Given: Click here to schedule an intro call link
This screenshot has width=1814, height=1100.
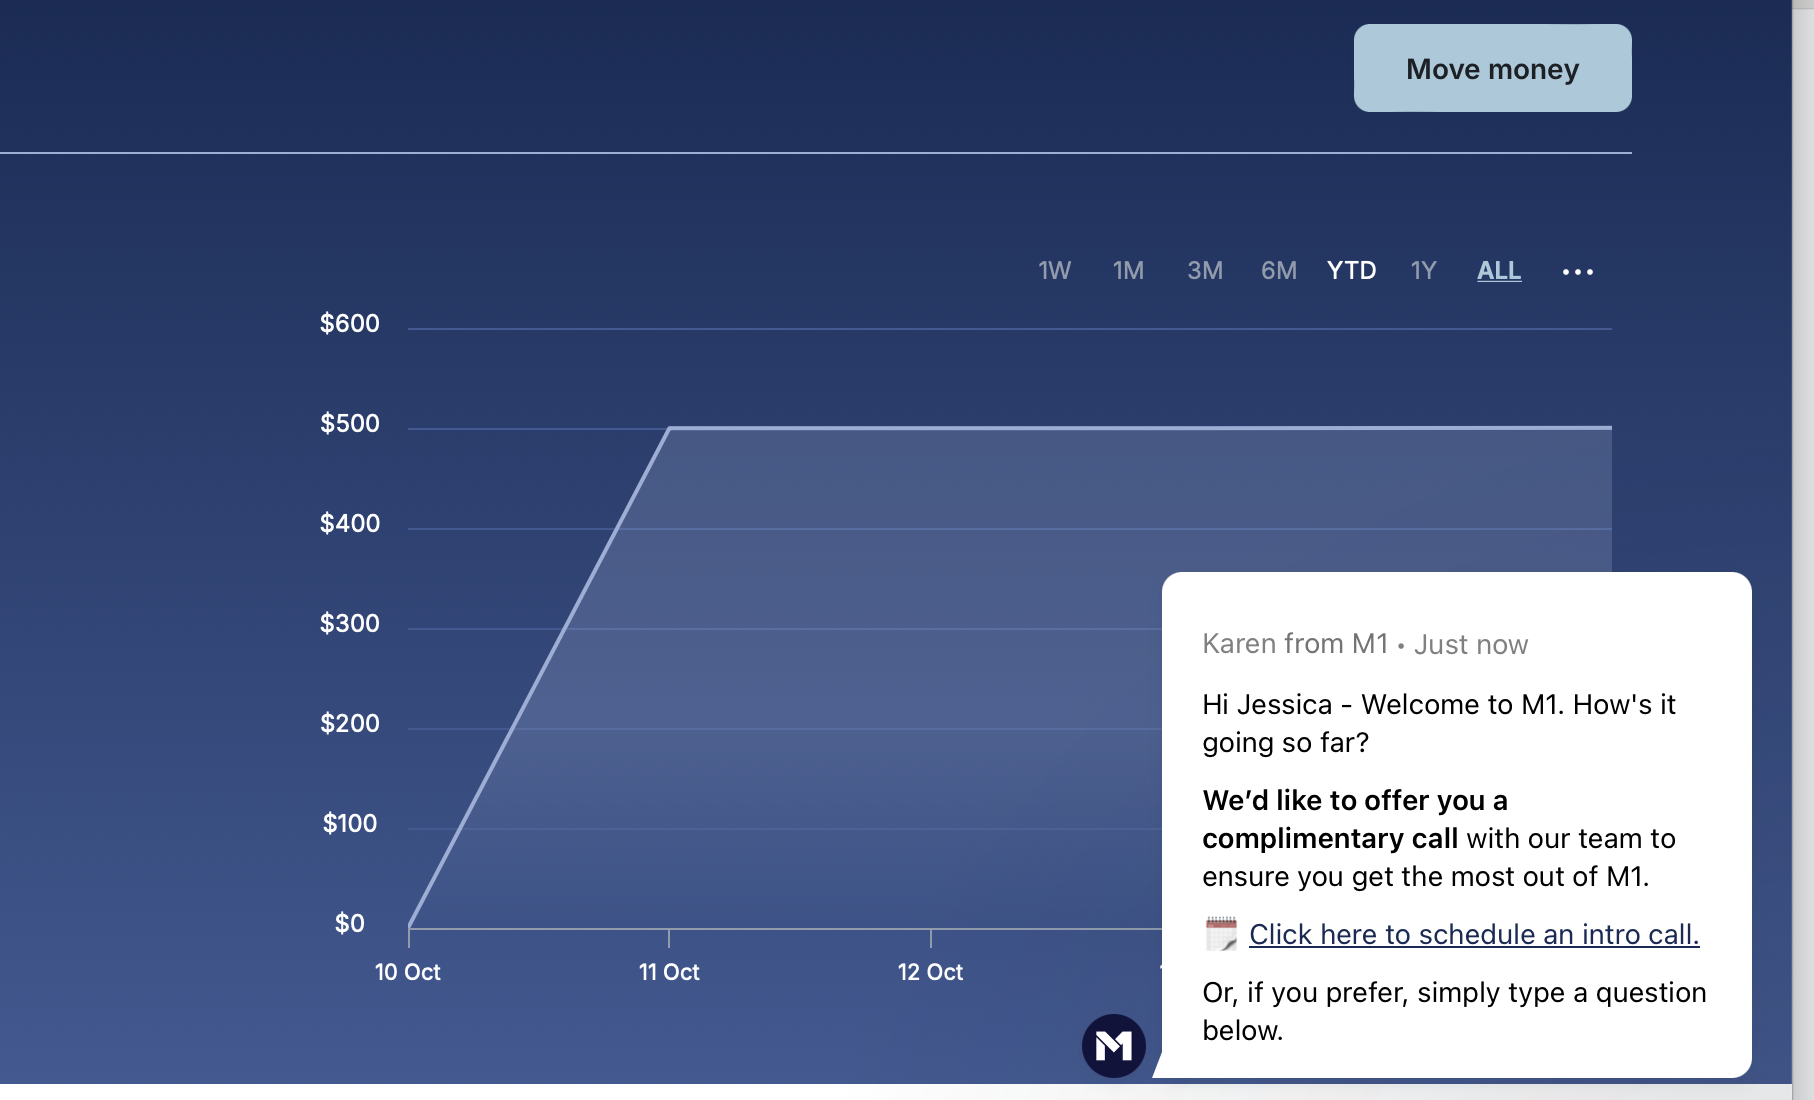Looking at the screenshot, I should click(x=1474, y=934).
